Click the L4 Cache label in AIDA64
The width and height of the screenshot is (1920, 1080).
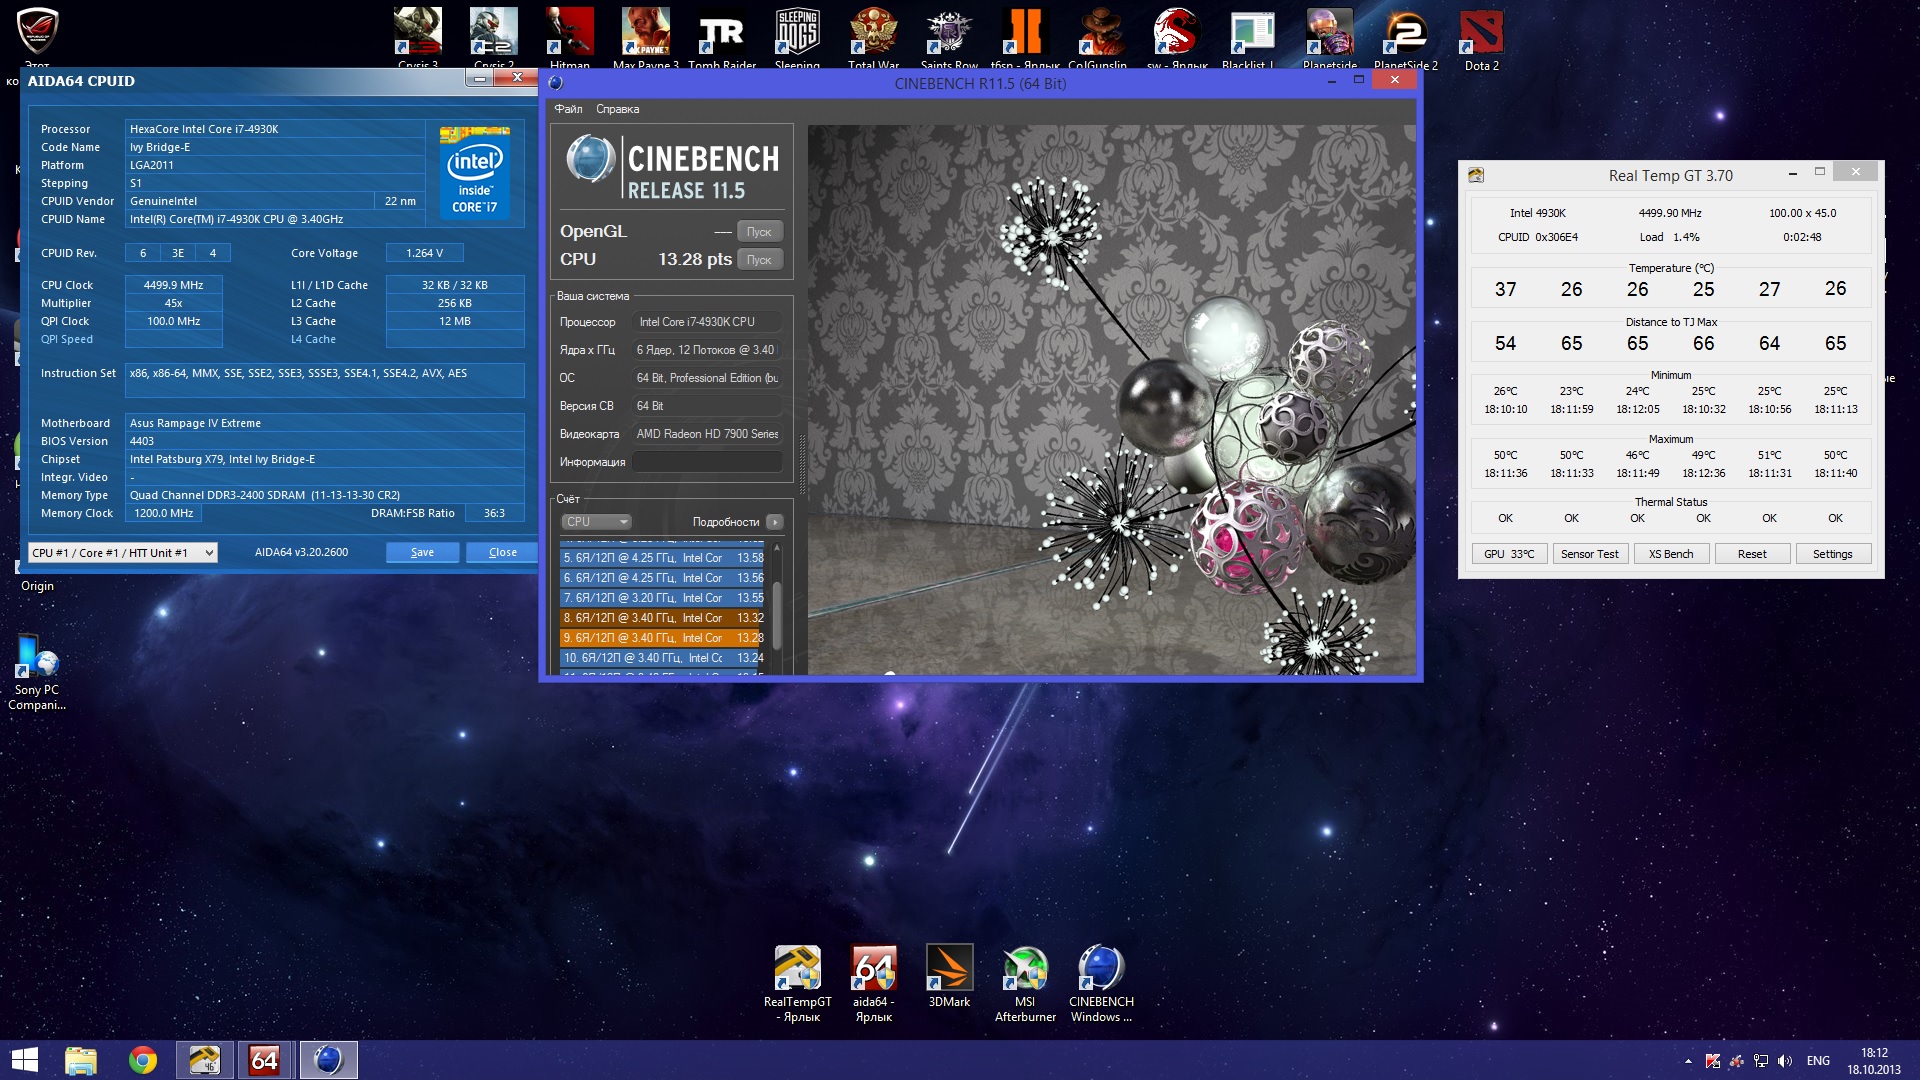point(313,339)
